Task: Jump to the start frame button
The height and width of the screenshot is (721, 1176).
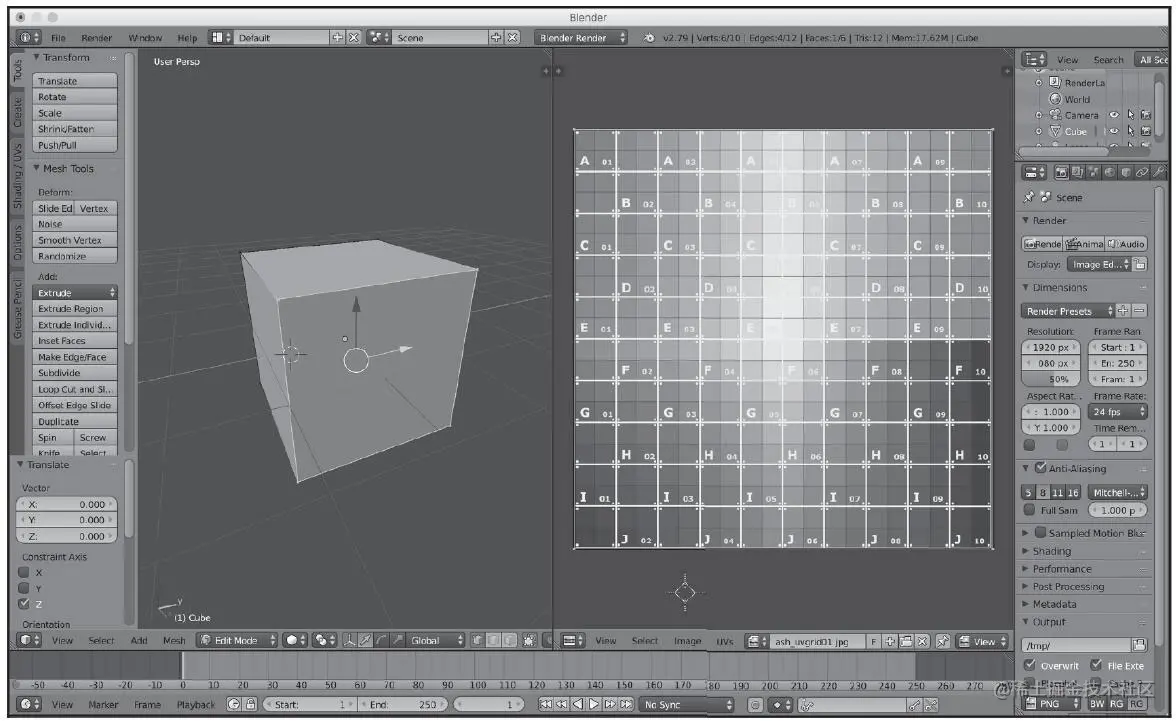Action: click(x=545, y=704)
